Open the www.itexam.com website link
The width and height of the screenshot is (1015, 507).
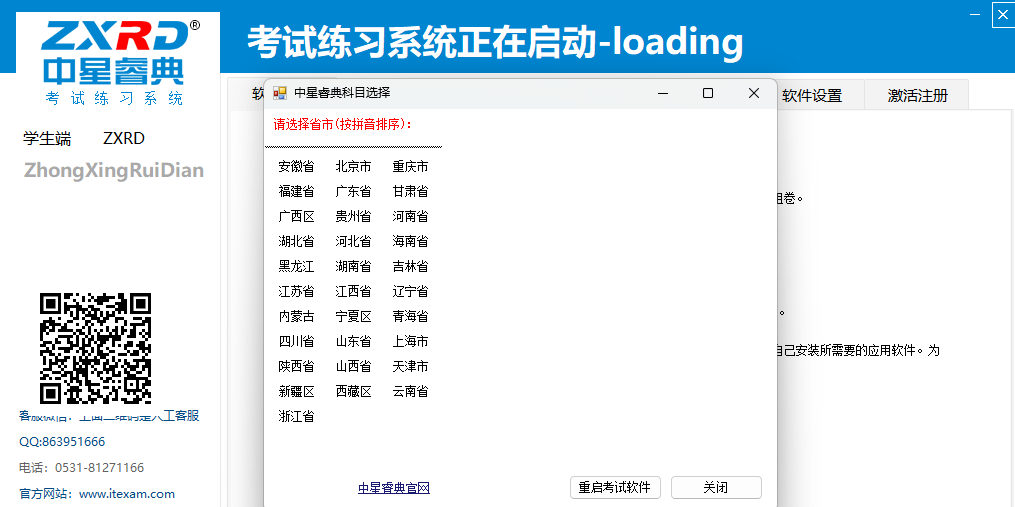pos(127,494)
